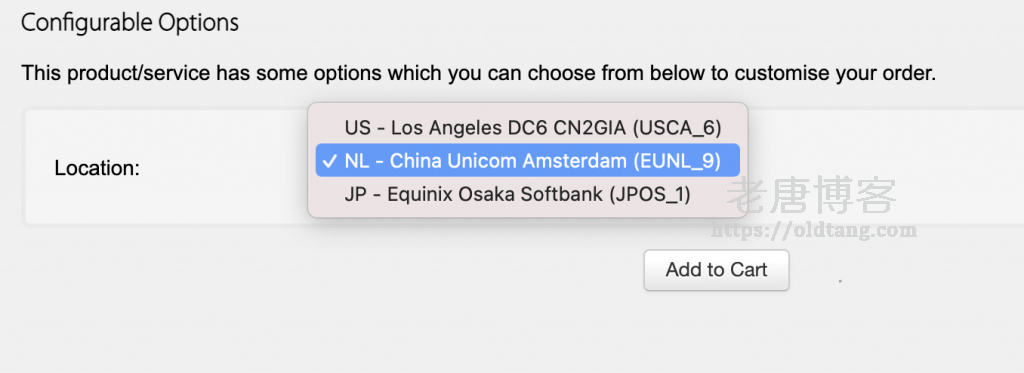Click the checkmark beside the NL option
This screenshot has width=1024, height=373.
tap(330, 161)
